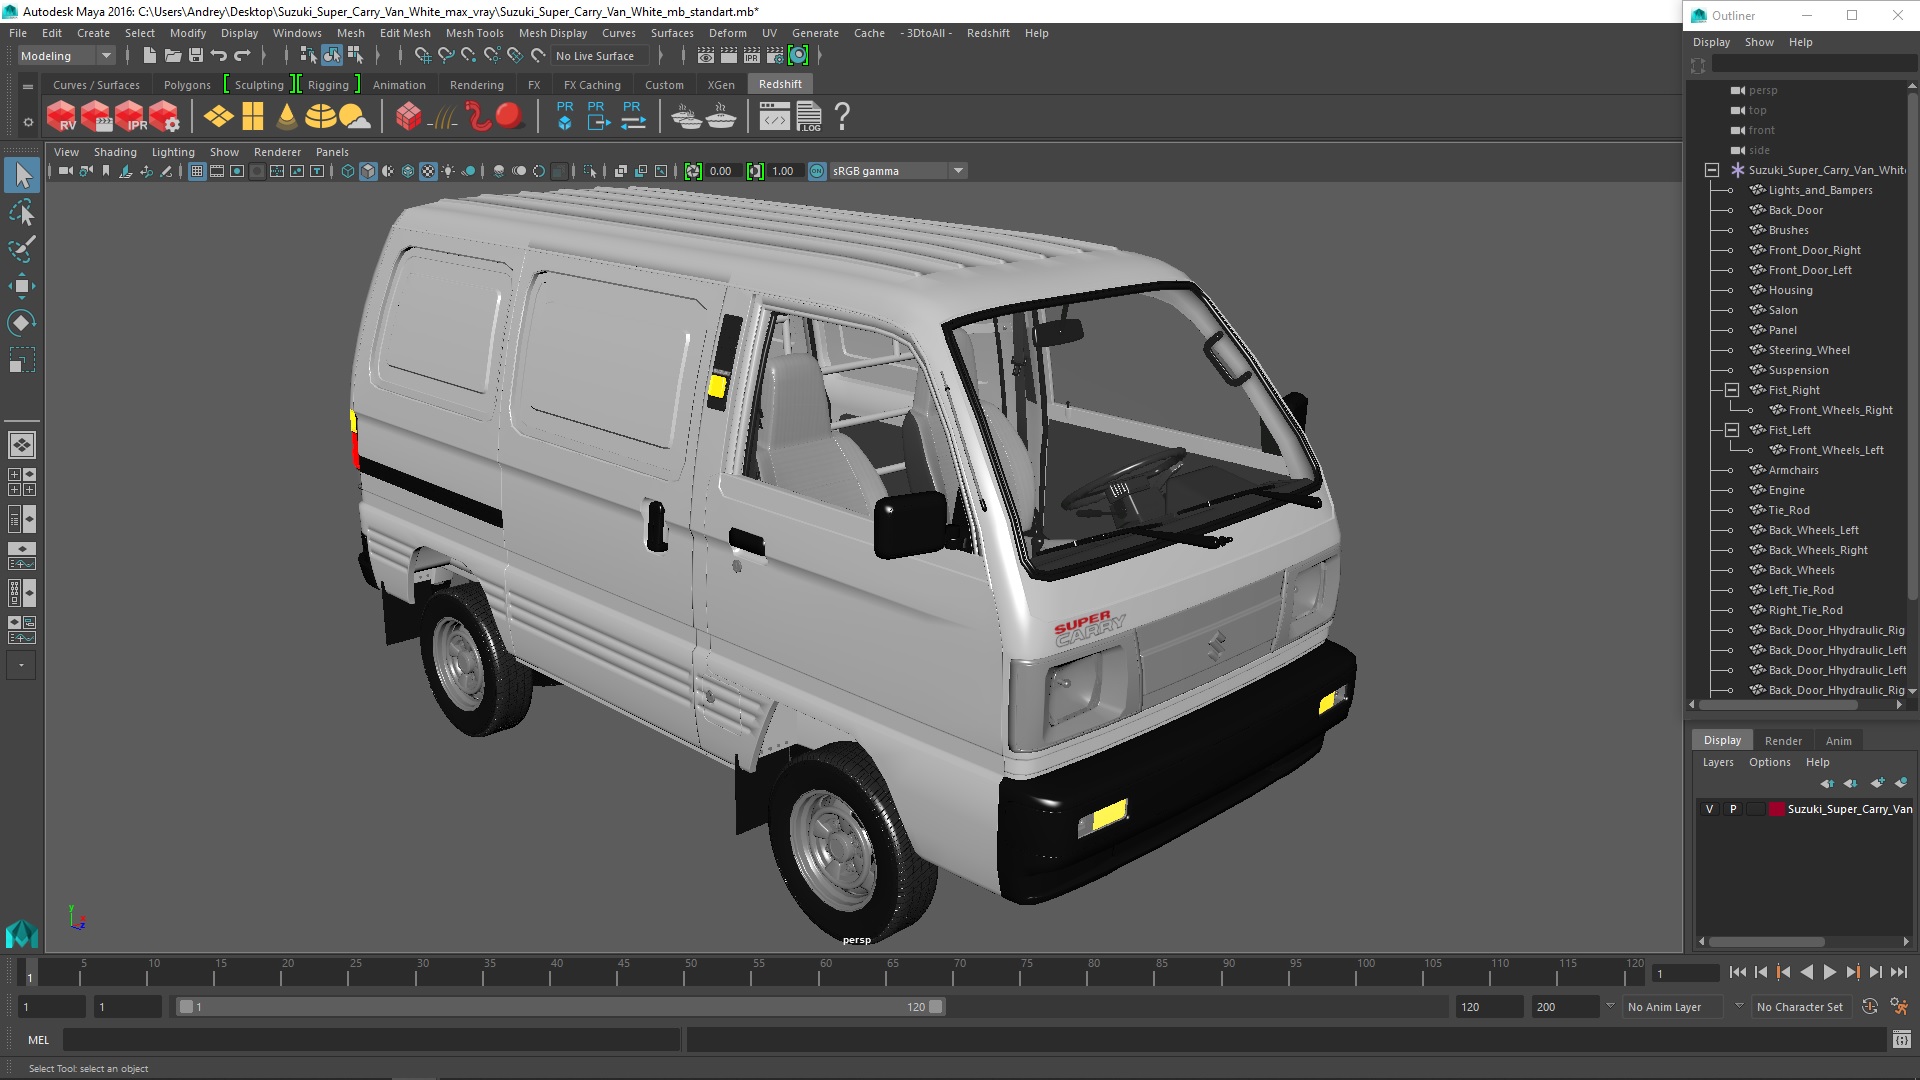
Task: Create Redshift spot light from shelf
Action: click(287, 116)
